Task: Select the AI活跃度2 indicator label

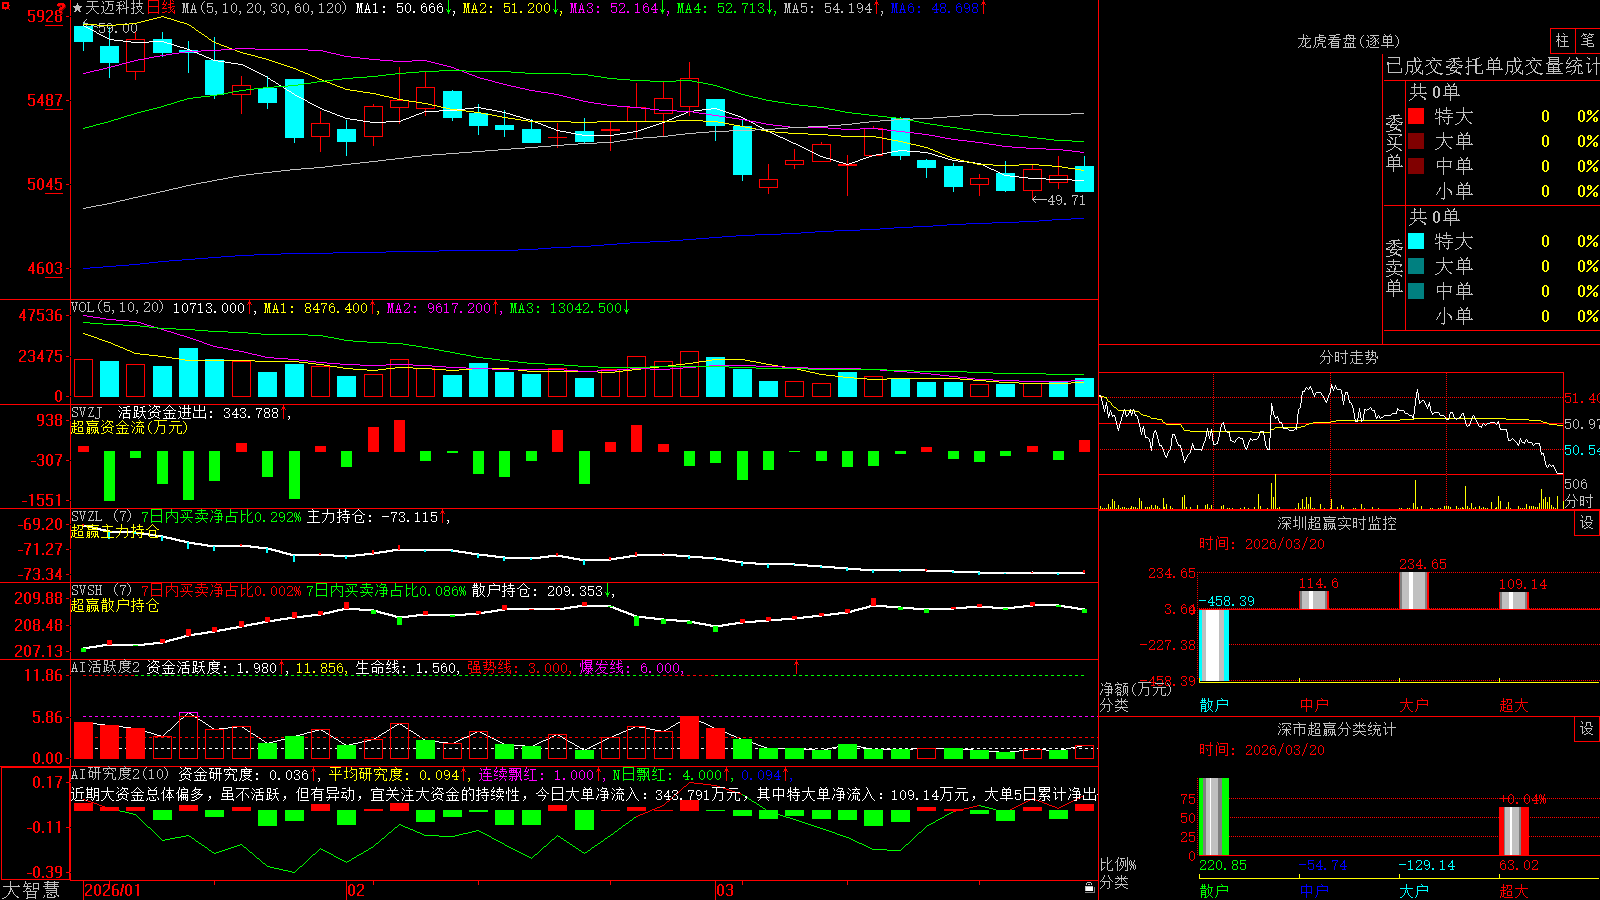Action: [105, 667]
